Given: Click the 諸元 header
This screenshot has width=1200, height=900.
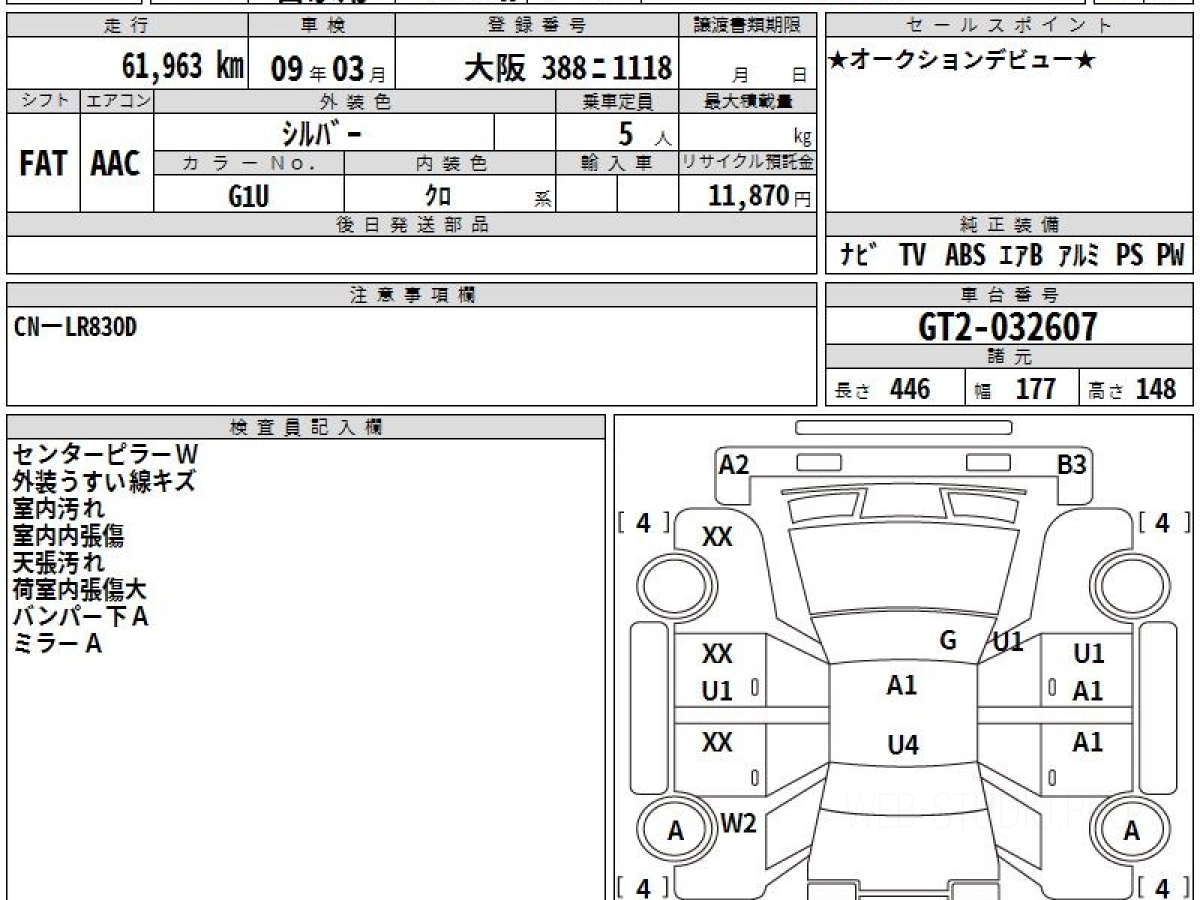Looking at the screenshot, I should click(x=1010, y=357).
